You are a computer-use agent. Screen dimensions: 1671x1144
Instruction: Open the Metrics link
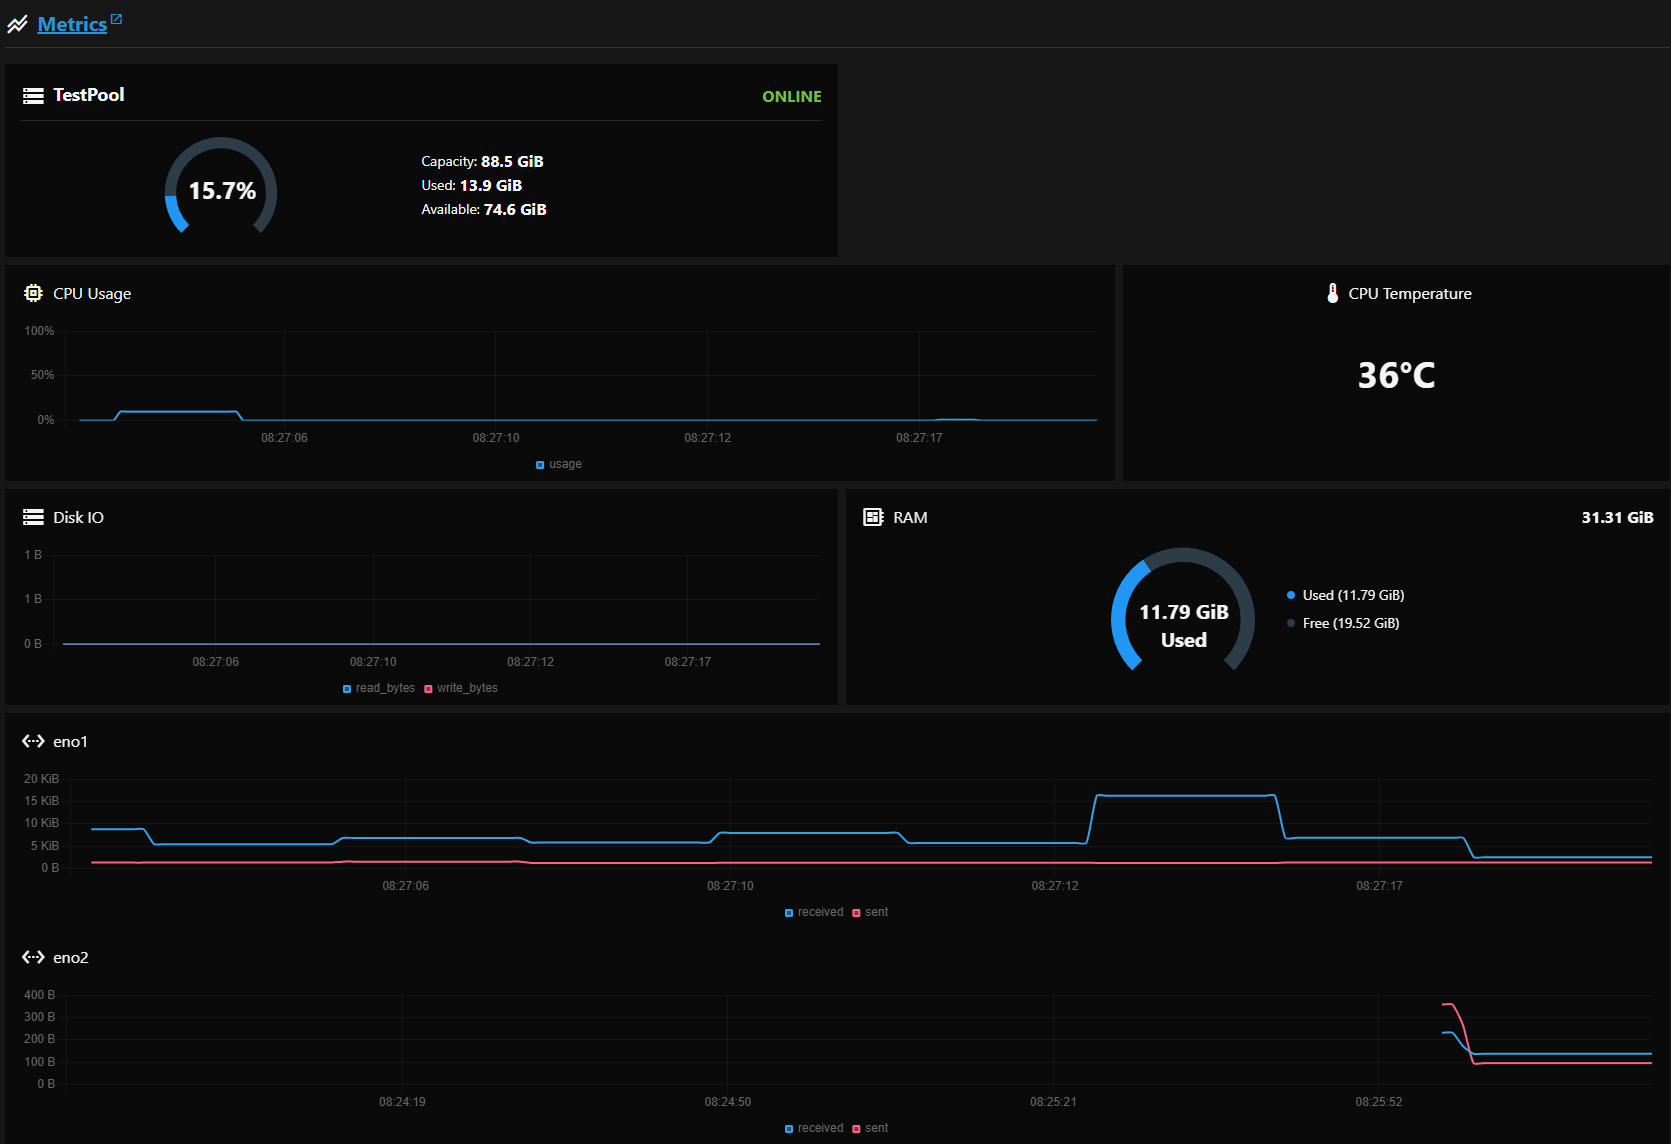click(71, 25)
